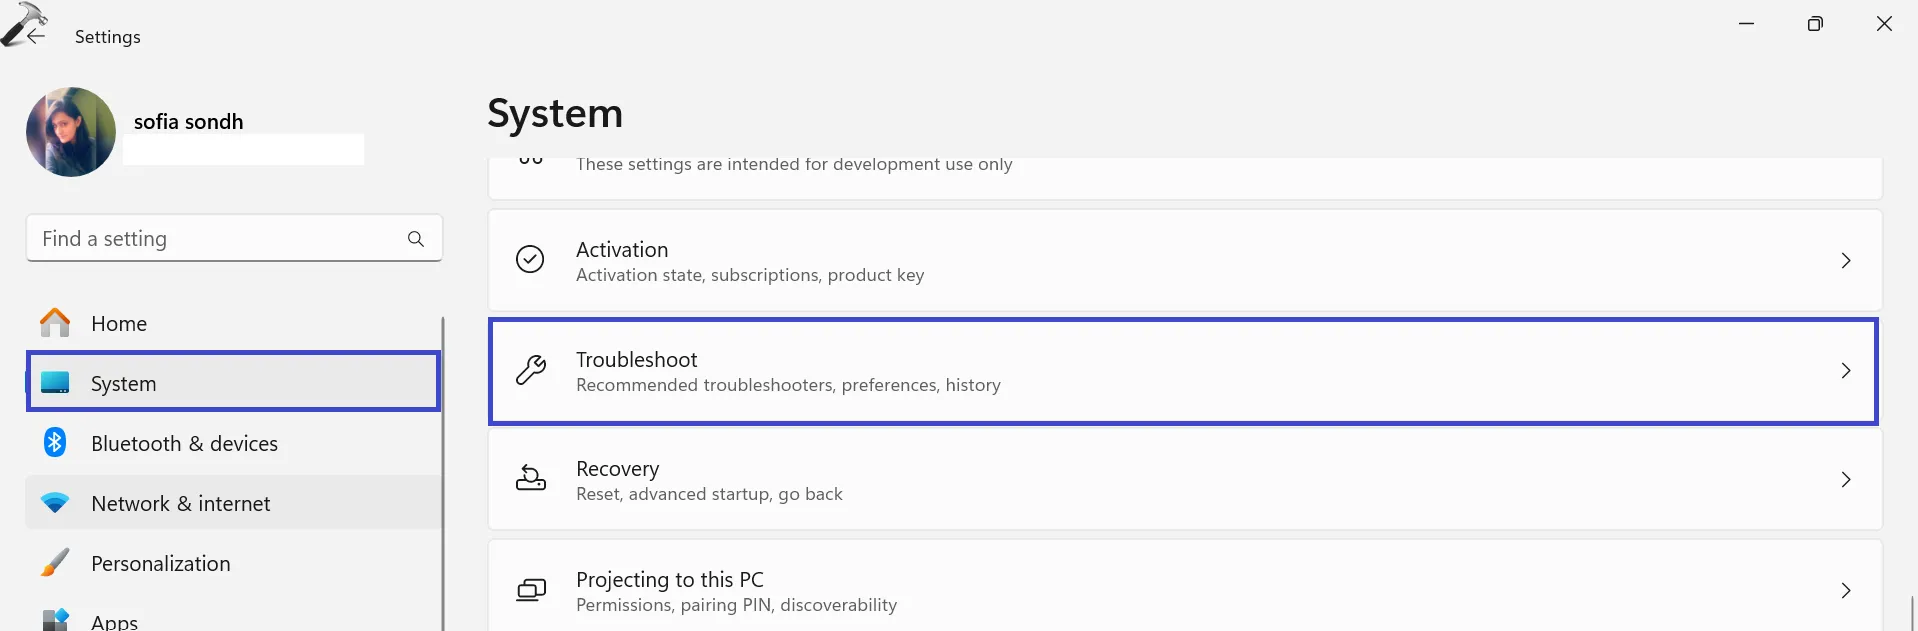Click the Troubleshoot wrench icon
Viewport: 1918px width, 631px height.
click(531, 371)
